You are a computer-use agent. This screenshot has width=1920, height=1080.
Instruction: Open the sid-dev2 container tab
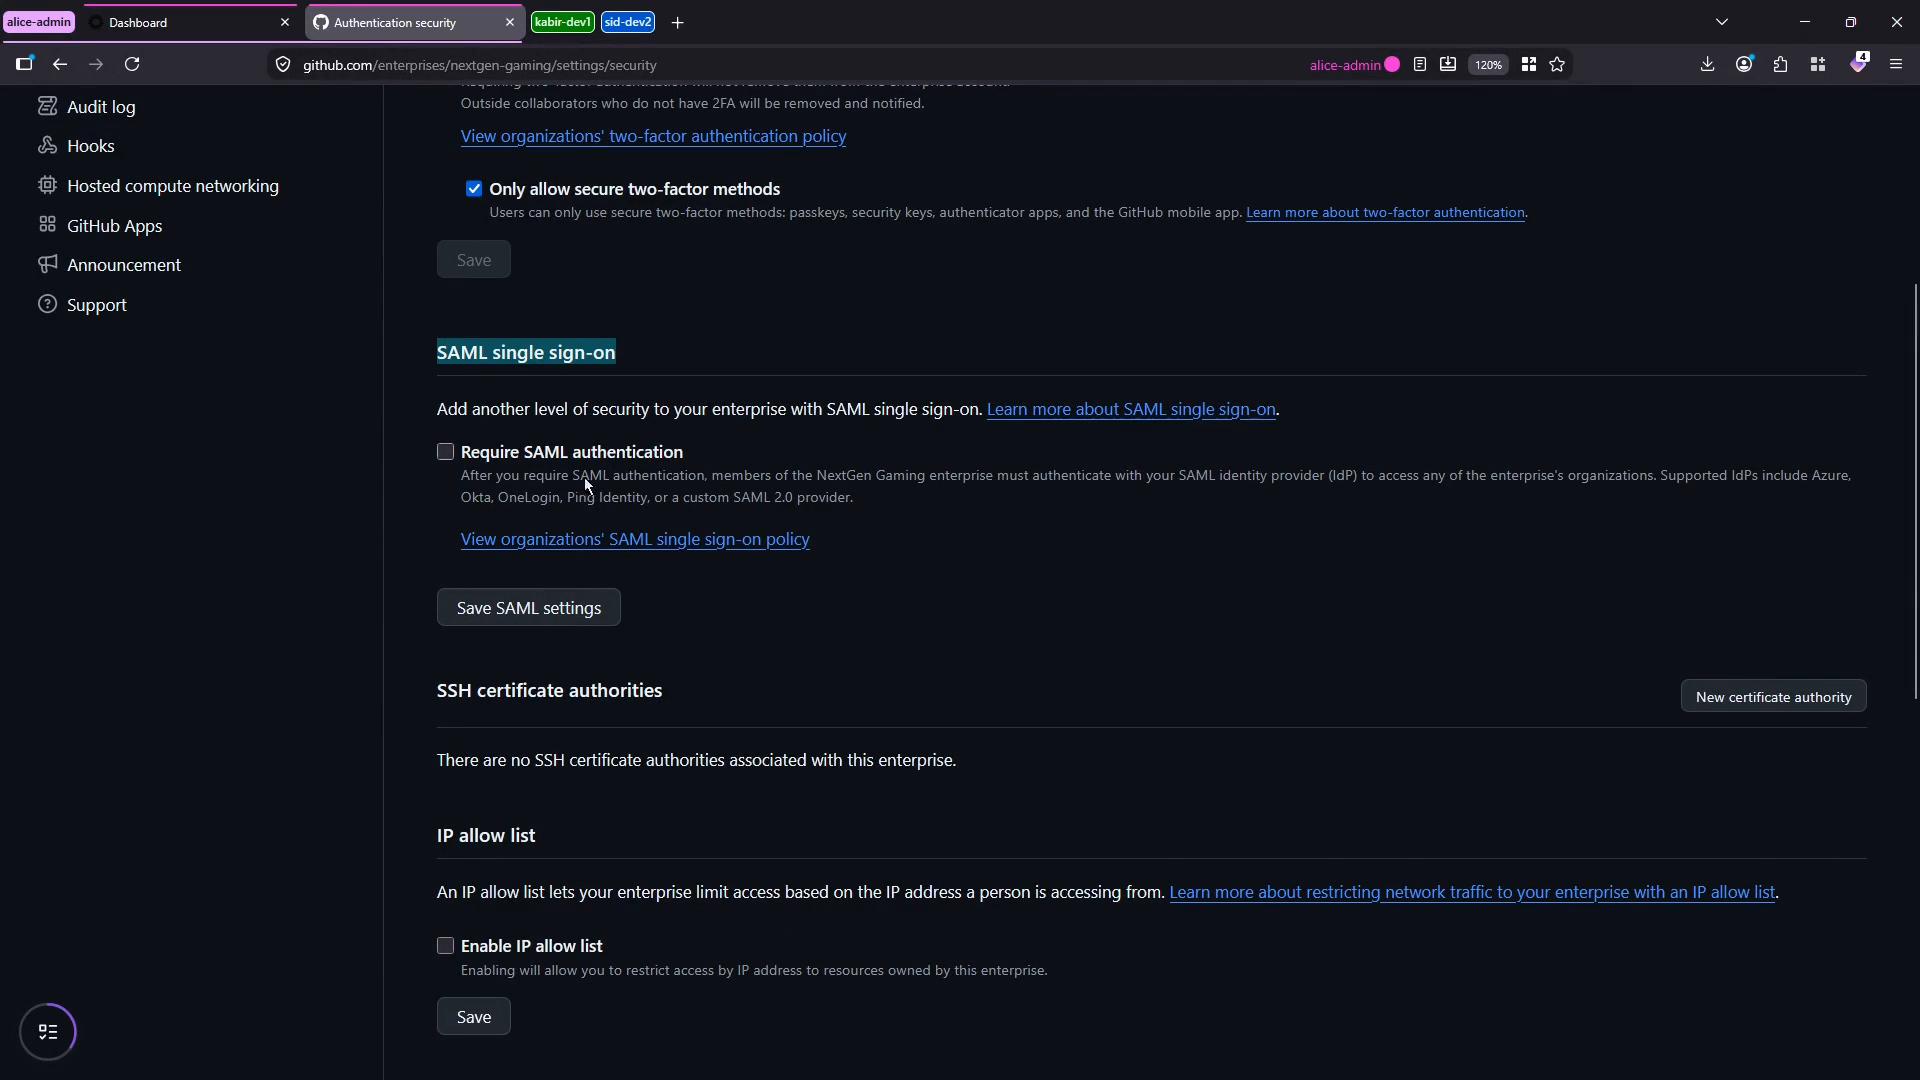(628, 22)
